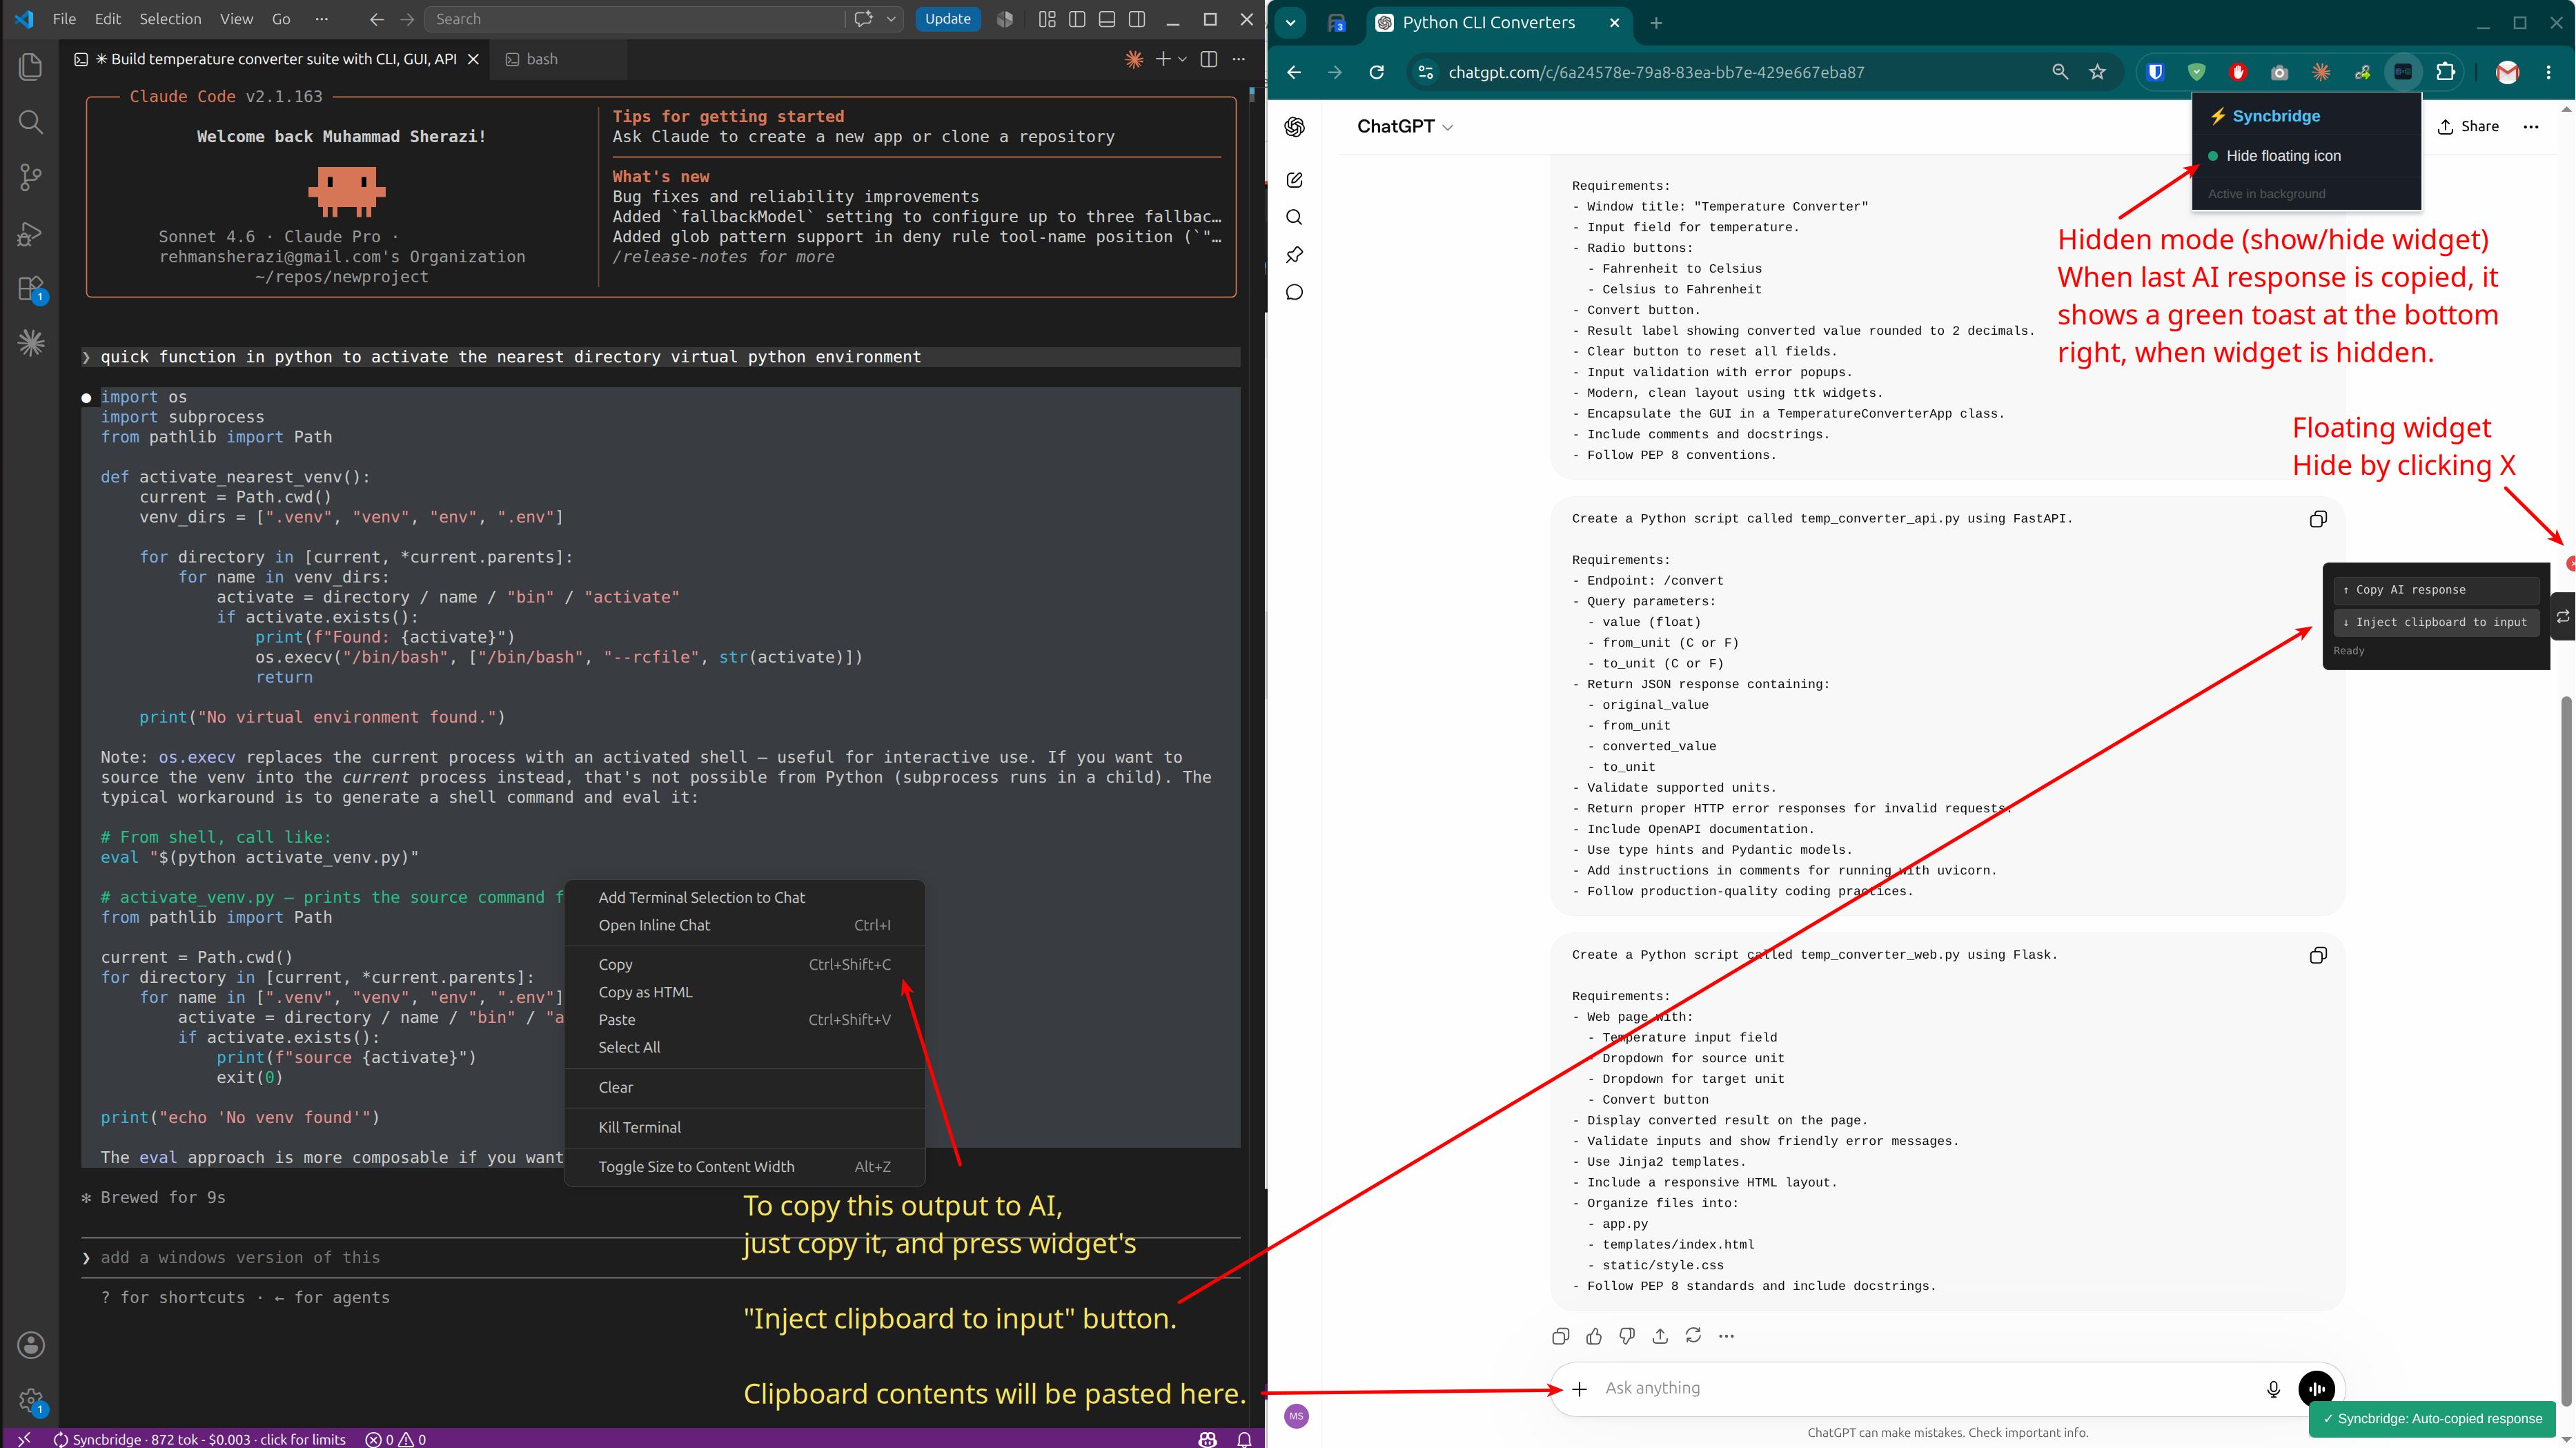Toggle the primary side bar in VS Code
The width and height of the screenshot is (2576, 1448).
(x=1077, y=19)
